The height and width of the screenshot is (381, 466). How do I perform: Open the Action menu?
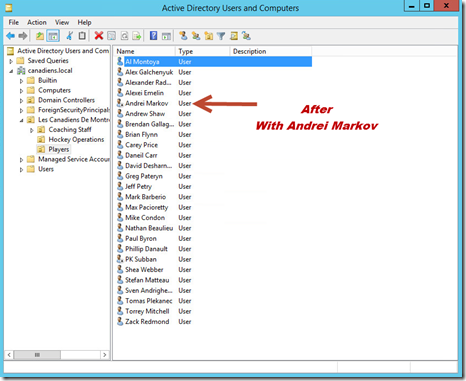[37, 22]
